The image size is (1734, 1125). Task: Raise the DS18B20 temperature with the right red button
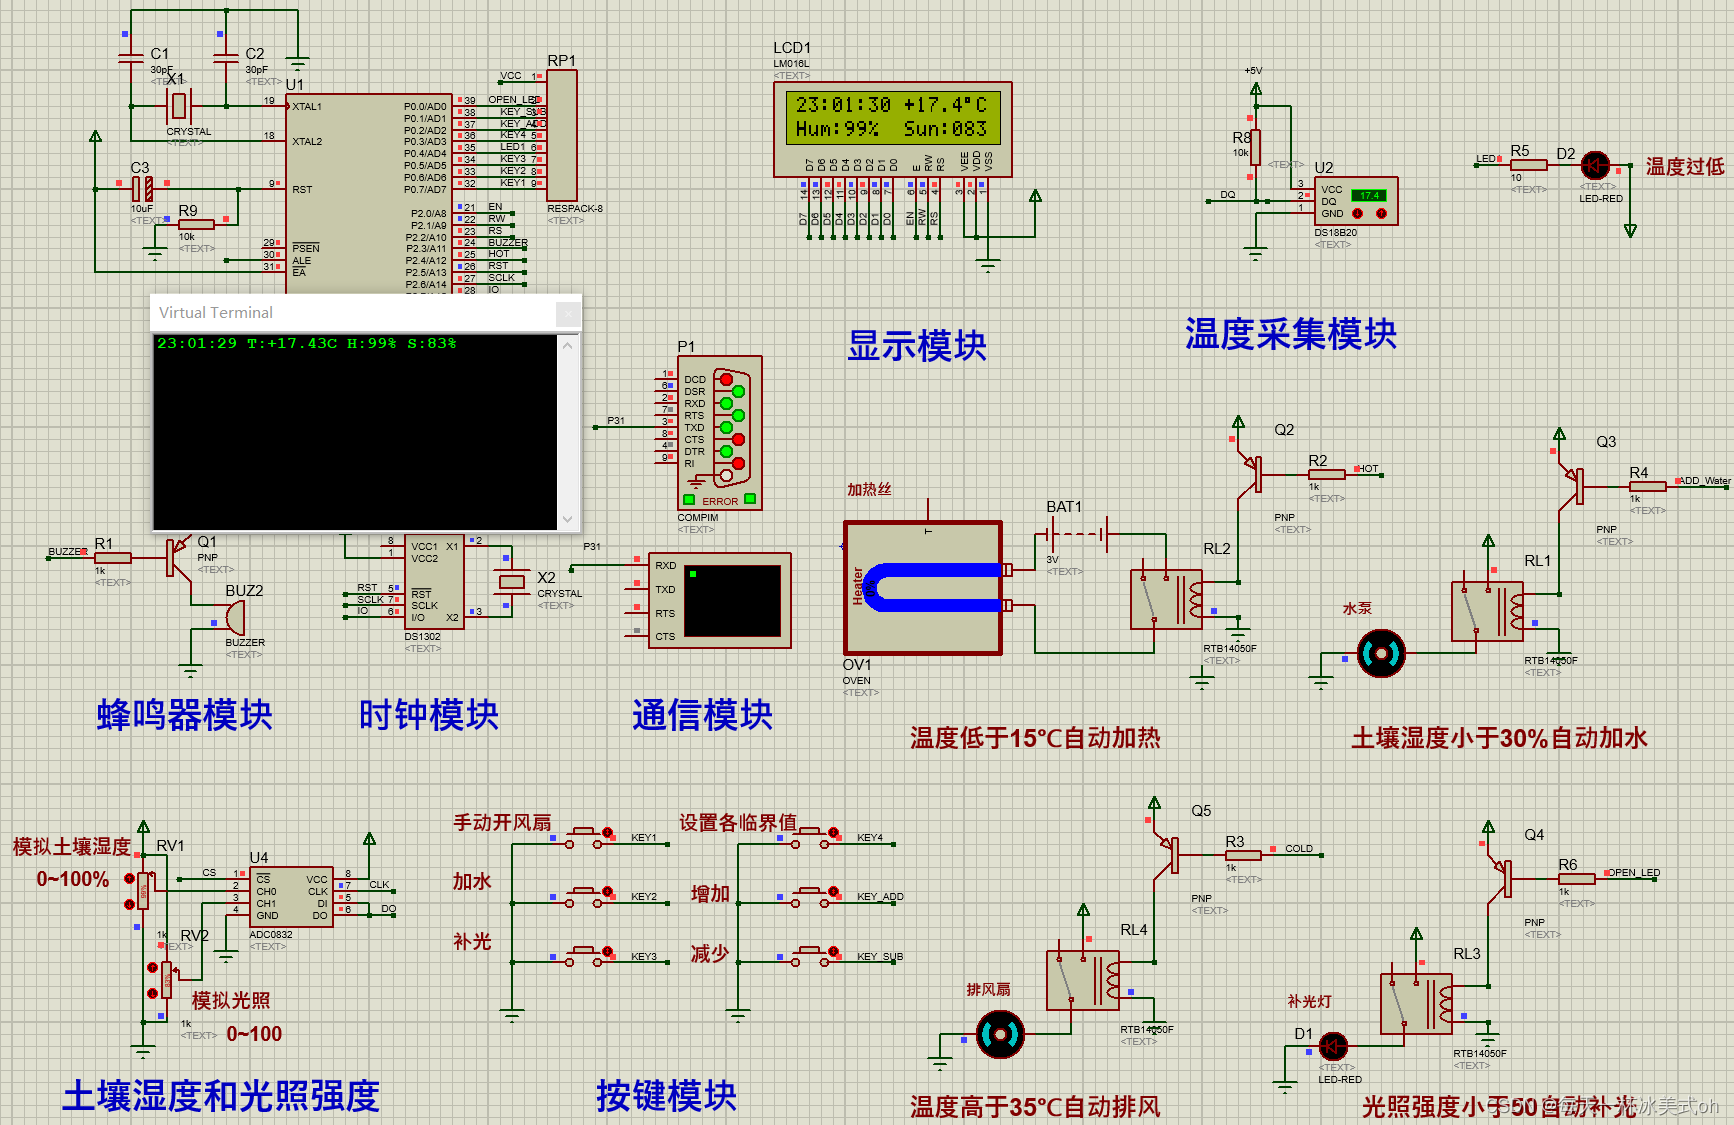click(x=1381, y=214)
